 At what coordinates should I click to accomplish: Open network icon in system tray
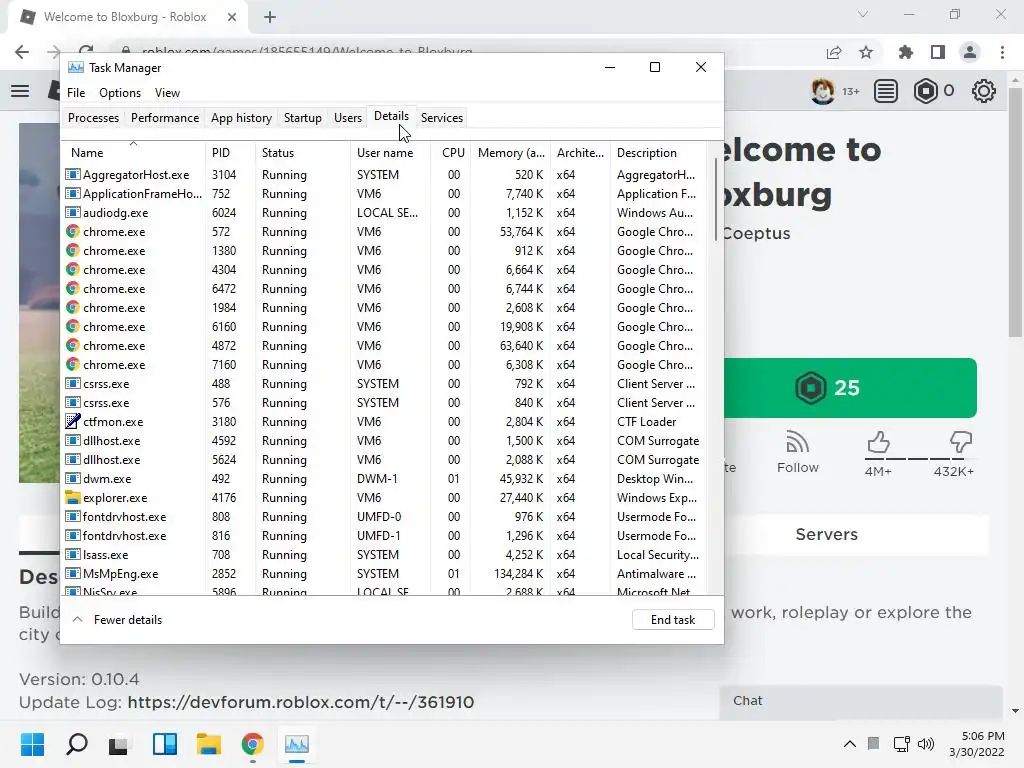coord(902,744)
